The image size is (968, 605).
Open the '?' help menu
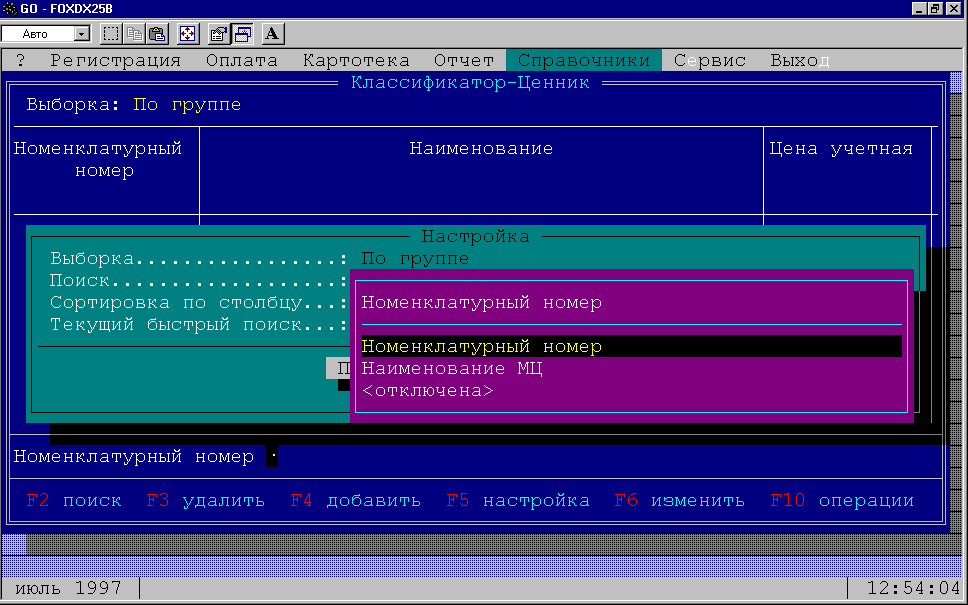20,60
